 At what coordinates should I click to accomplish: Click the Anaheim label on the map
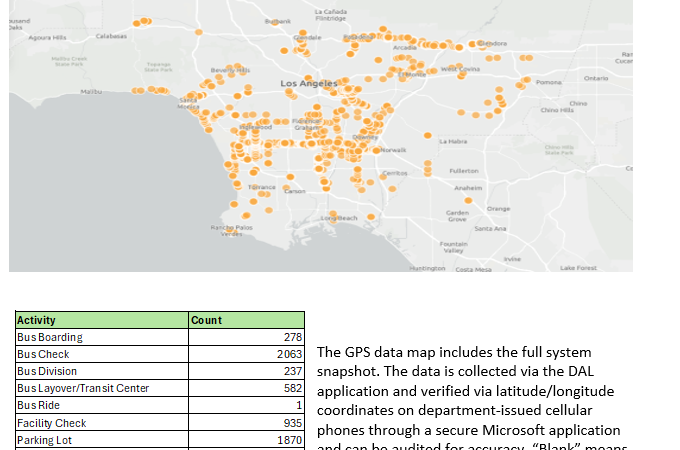pyautogui.click(x=467, y=188)
